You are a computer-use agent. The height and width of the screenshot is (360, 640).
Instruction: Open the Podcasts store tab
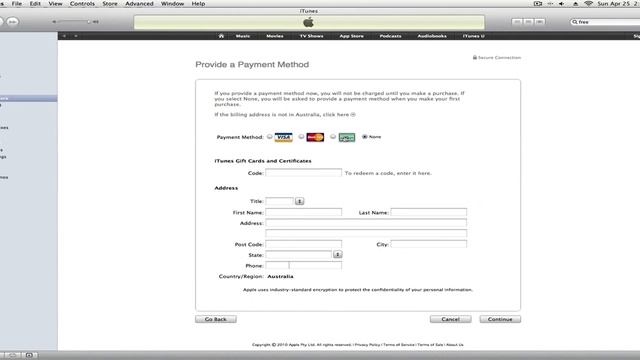pyautogui.click(x=390, y=36)
